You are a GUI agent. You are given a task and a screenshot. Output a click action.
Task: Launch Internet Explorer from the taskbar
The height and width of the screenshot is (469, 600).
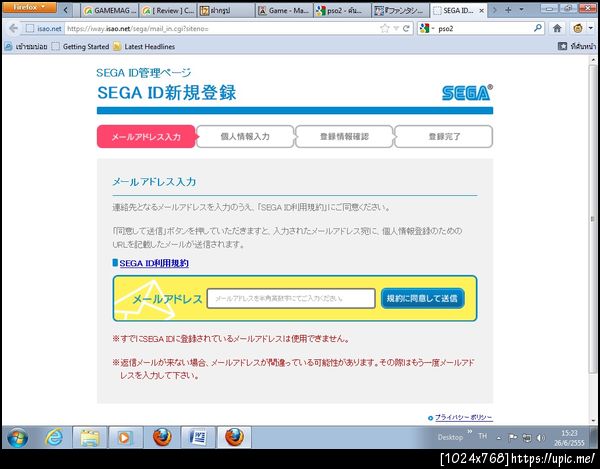click(x=54, y=437)
